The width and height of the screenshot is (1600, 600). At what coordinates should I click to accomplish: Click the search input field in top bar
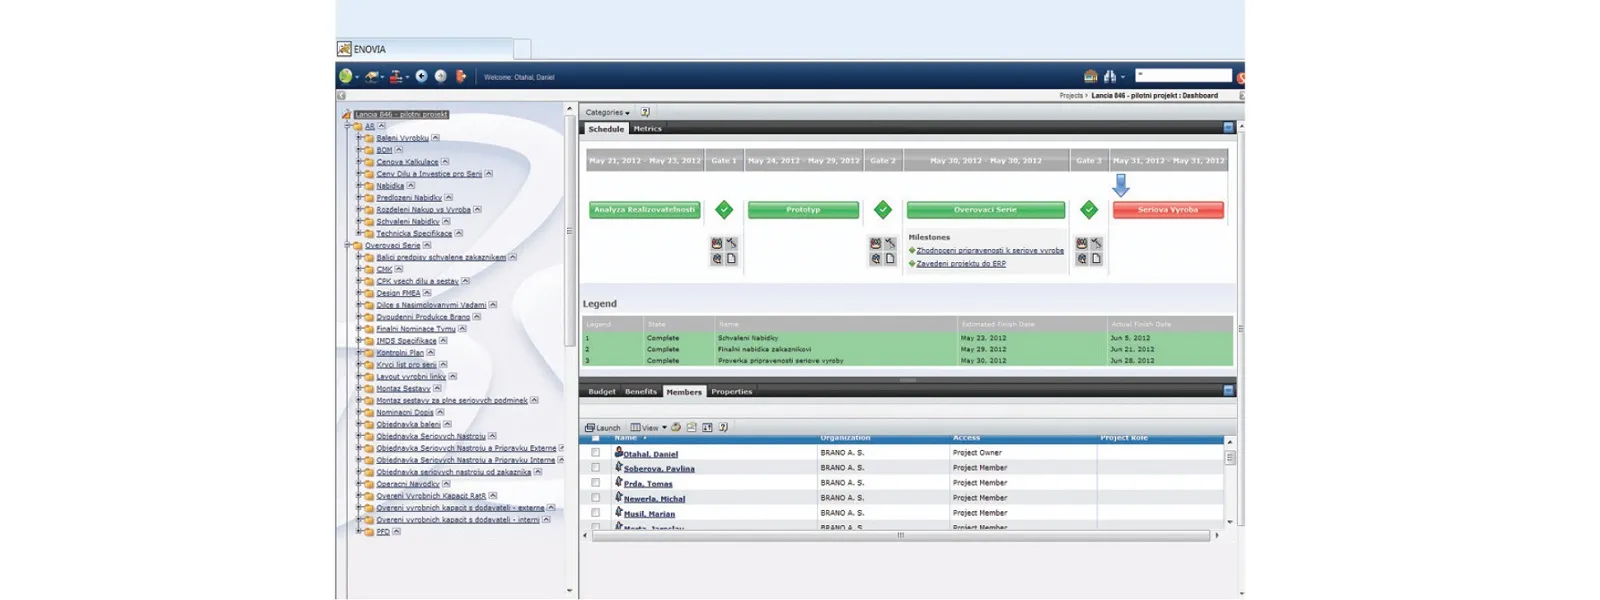tap(1184, 76)
